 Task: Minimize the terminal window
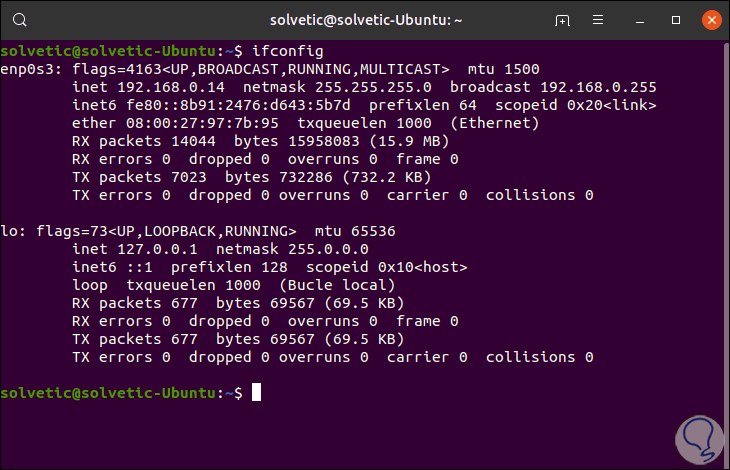642,20
